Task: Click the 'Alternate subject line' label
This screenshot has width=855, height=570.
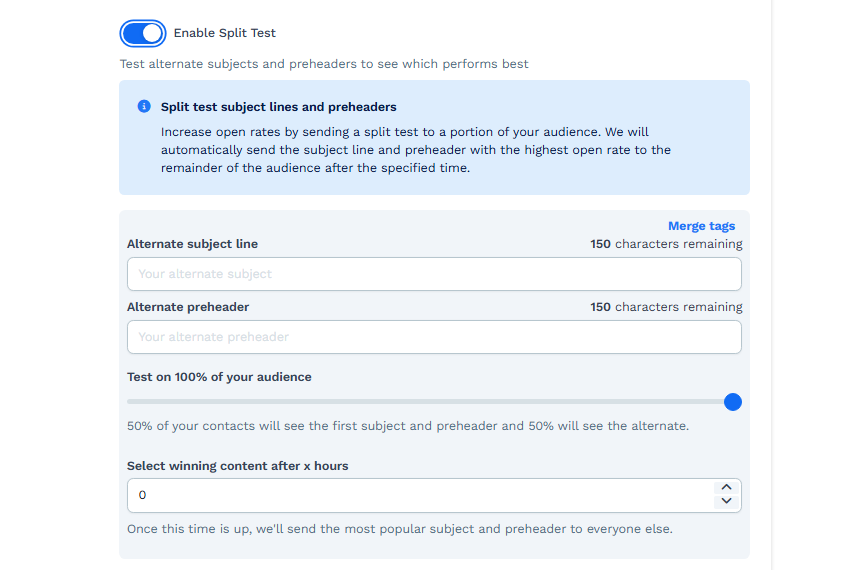Action: (192, 244)
